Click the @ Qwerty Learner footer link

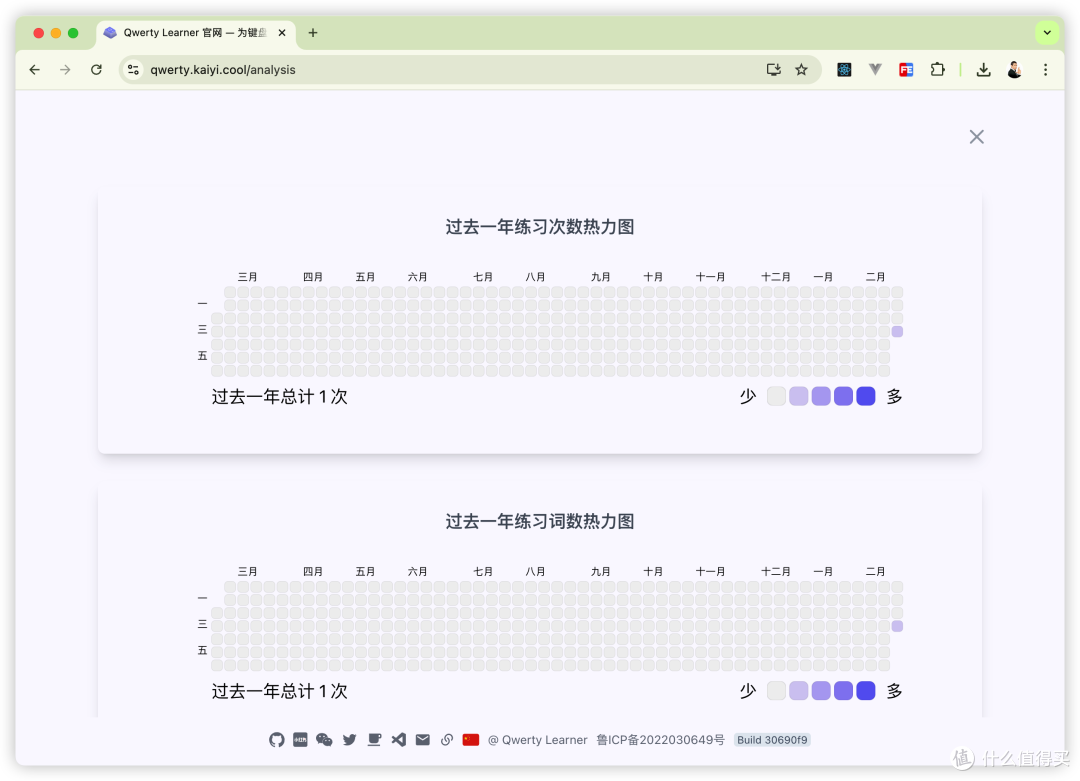537,740
